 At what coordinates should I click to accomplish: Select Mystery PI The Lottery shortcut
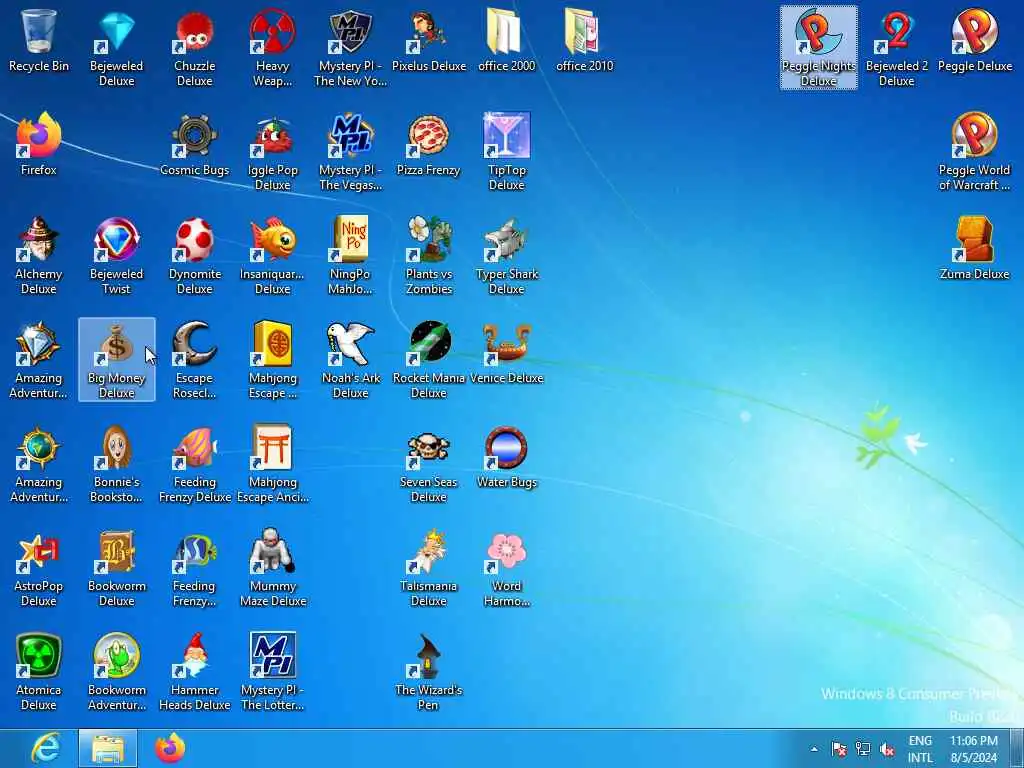(x=272, y=671)
